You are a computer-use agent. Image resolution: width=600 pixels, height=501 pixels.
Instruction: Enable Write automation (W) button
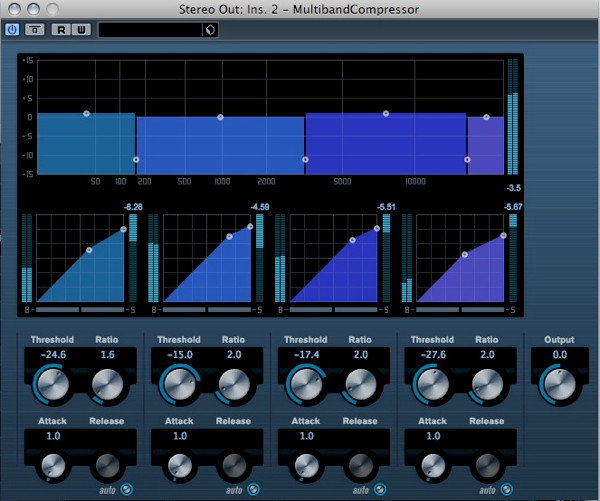pyautogui.click(x=79, y=30)
